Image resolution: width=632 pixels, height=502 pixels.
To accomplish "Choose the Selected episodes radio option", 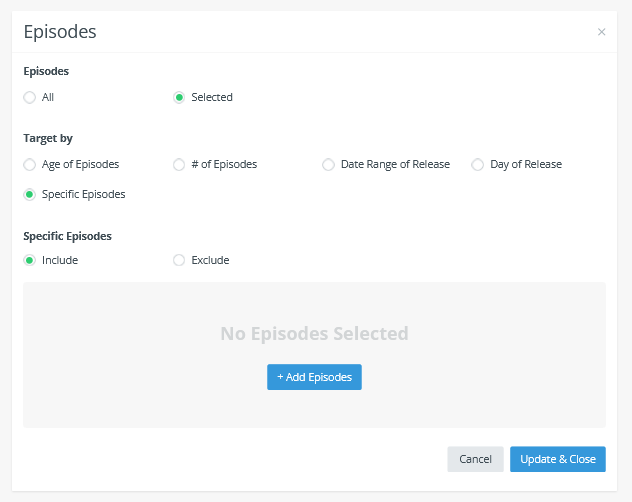I will click(179, 98).
